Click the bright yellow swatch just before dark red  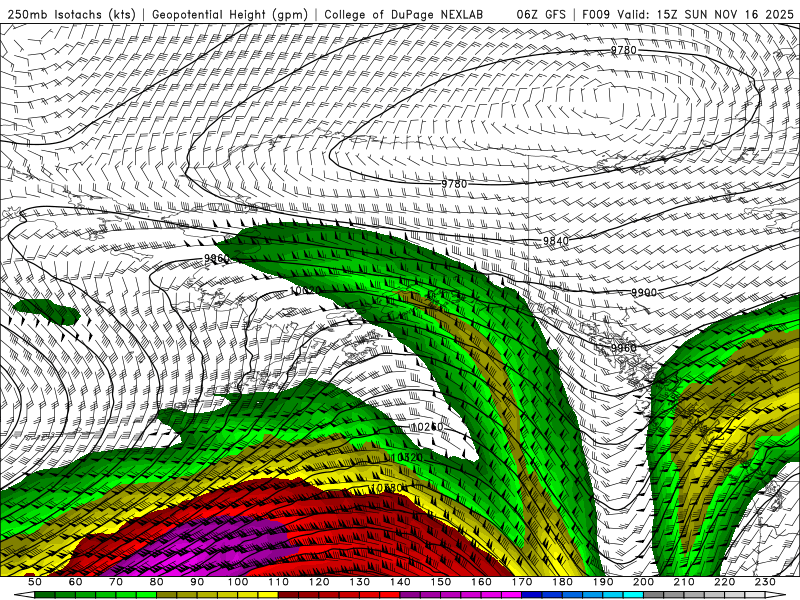pyautogui.click(x=268, y=595)
